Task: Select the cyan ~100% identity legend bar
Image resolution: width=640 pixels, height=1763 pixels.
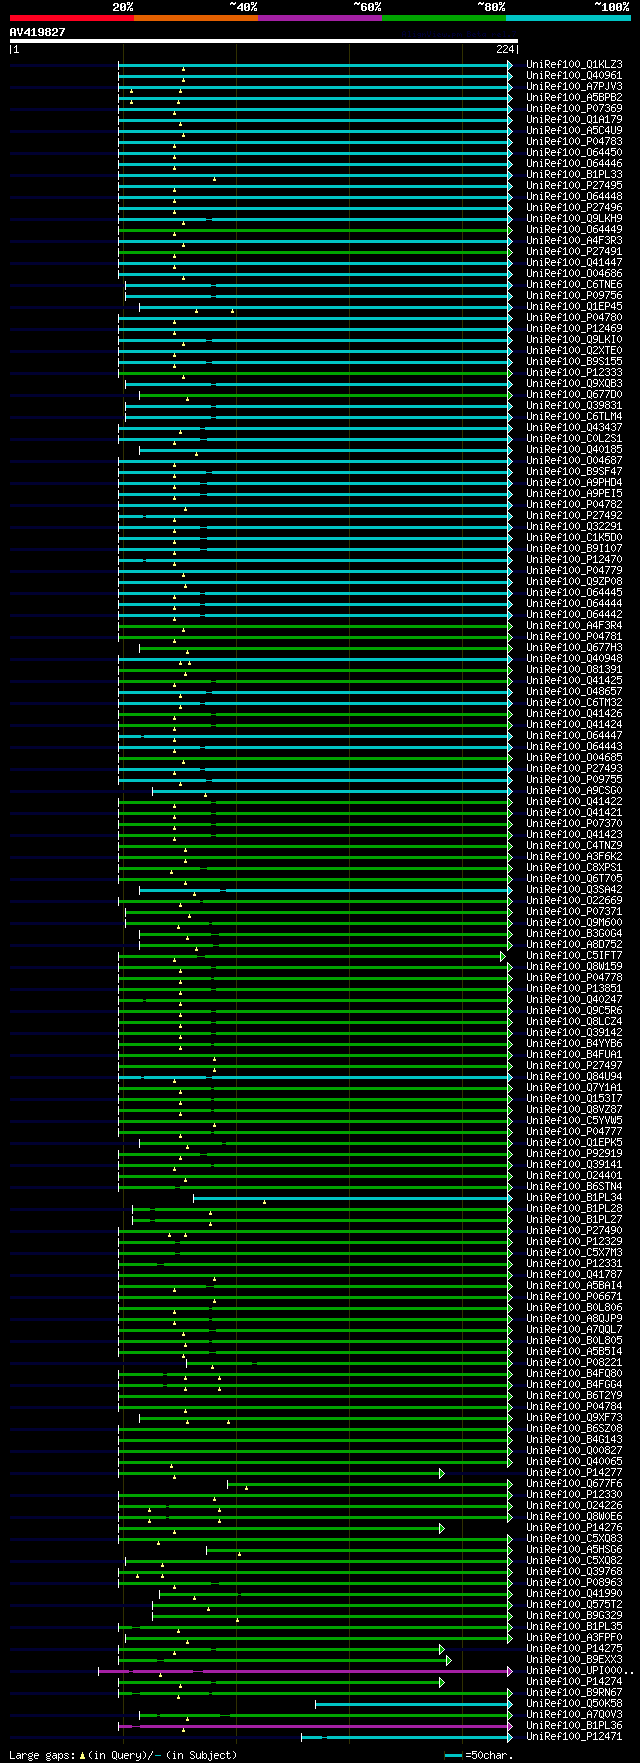Action: [x=568, y=18]
